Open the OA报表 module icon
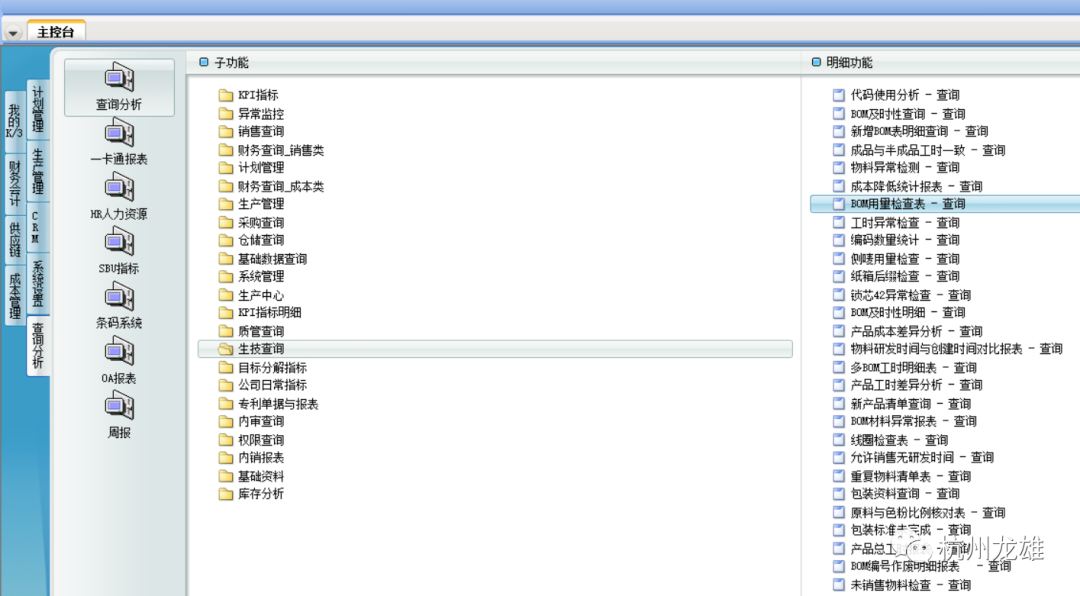This screenshot has height=596, width=1080. pyautogui.click(x=119, y=353)
